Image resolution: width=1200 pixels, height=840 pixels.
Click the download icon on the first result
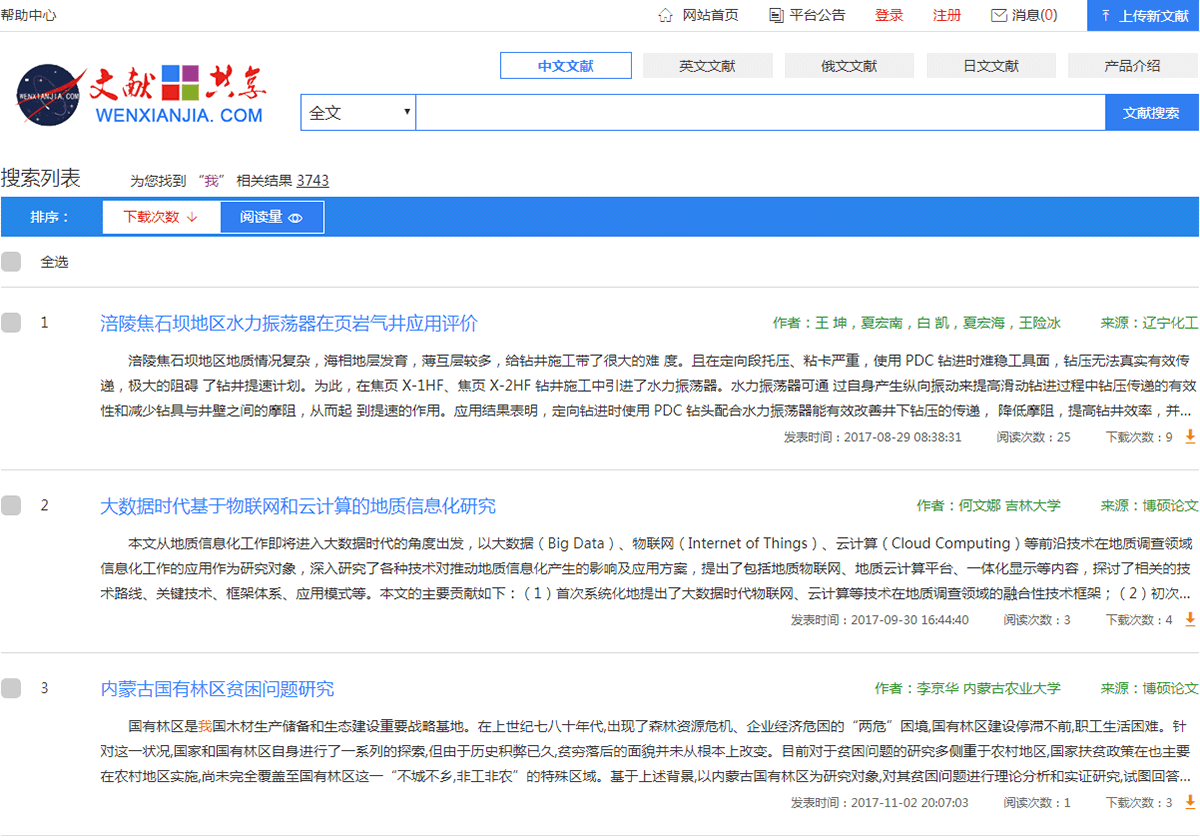pyautogui.click(x=1190, y=436)
